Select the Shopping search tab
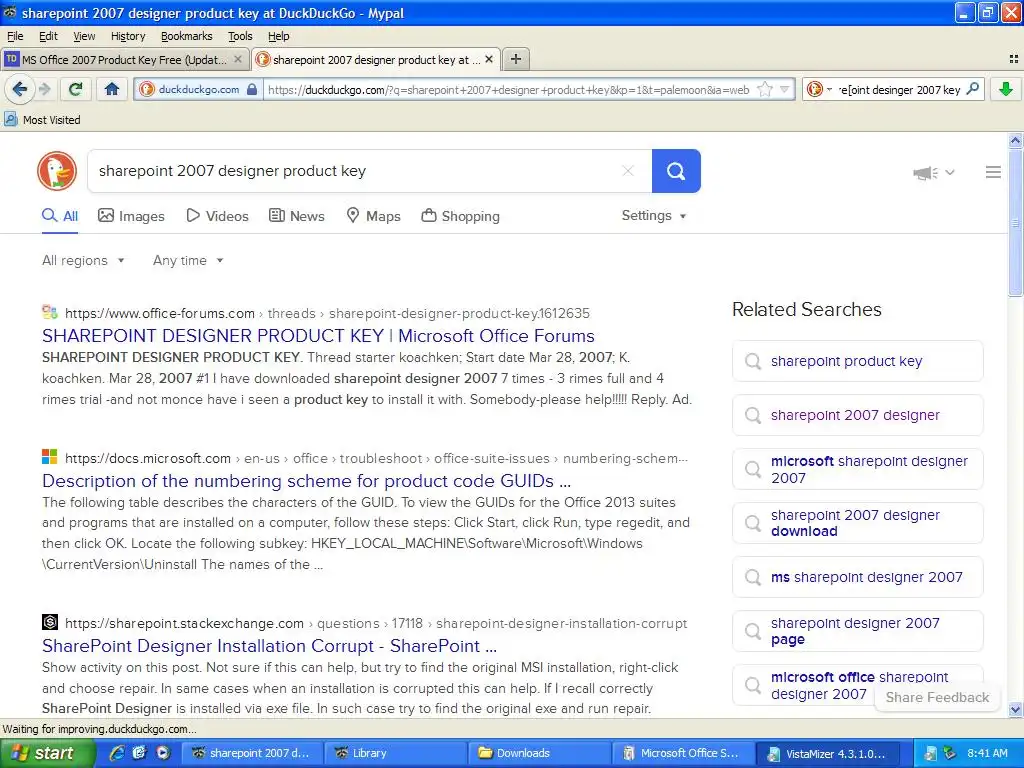The width and height of the screenshot is (1024, 768). tap(460, 216)
